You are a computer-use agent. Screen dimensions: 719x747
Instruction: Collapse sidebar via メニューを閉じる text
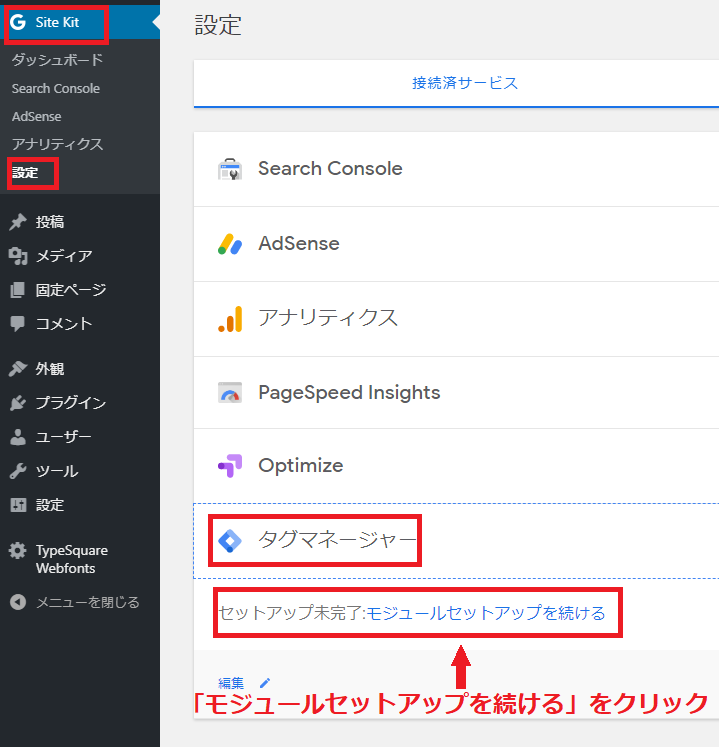click(88, 602)
